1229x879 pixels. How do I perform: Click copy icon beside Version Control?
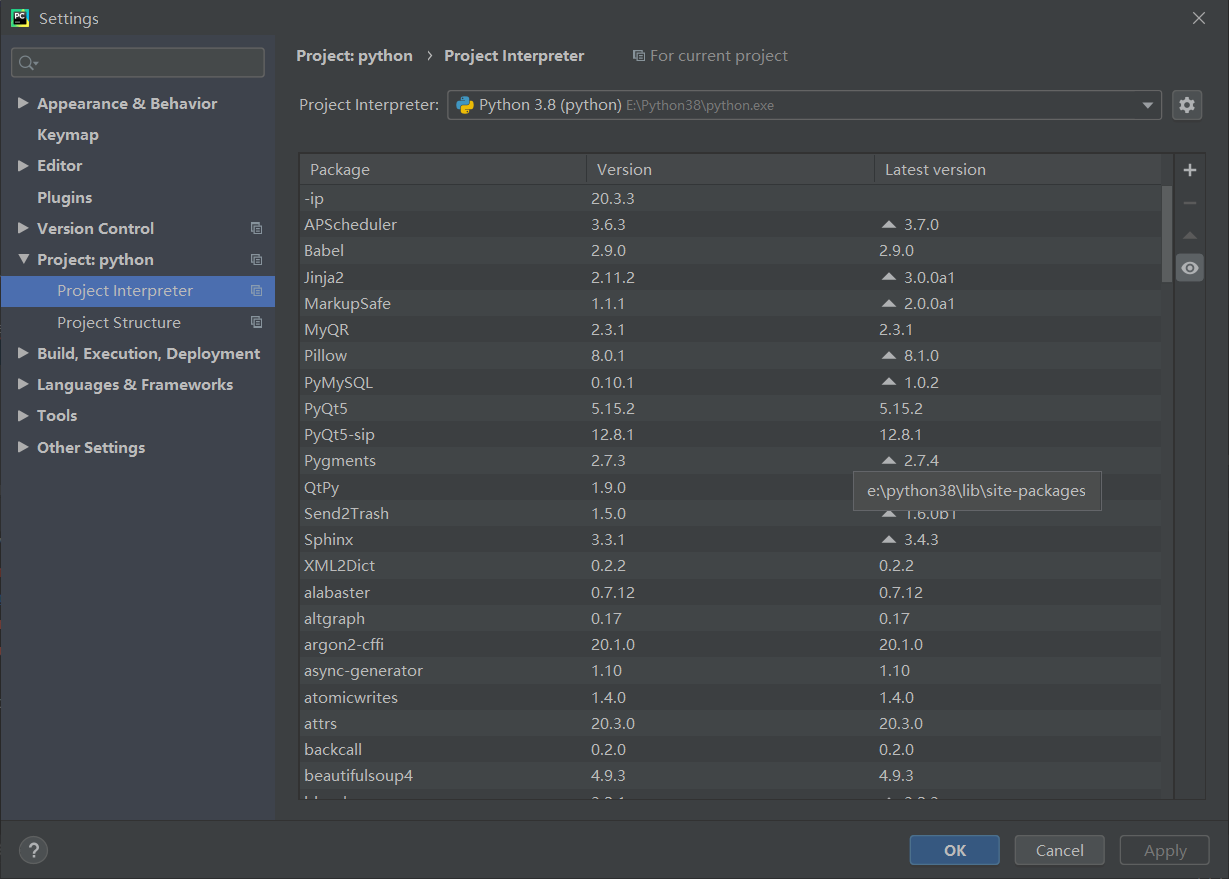pyautogui.click(x=256, y=228)
